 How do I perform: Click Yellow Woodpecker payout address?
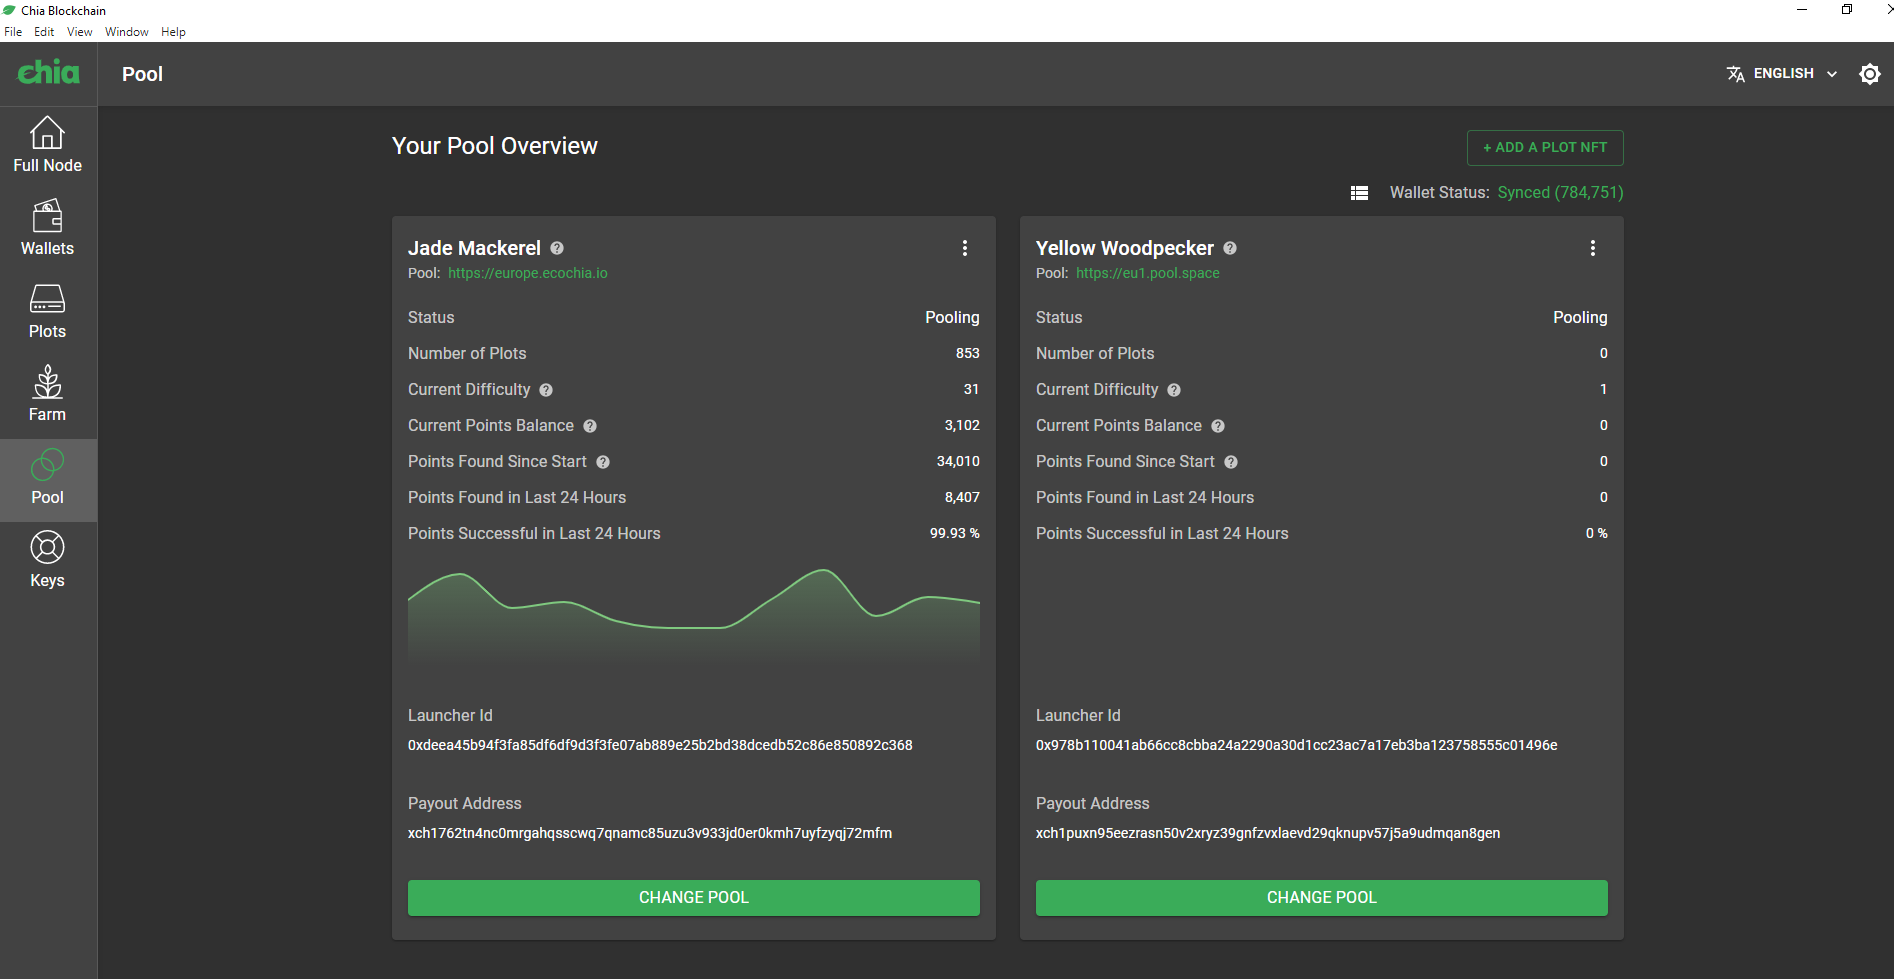(1268, 833)
